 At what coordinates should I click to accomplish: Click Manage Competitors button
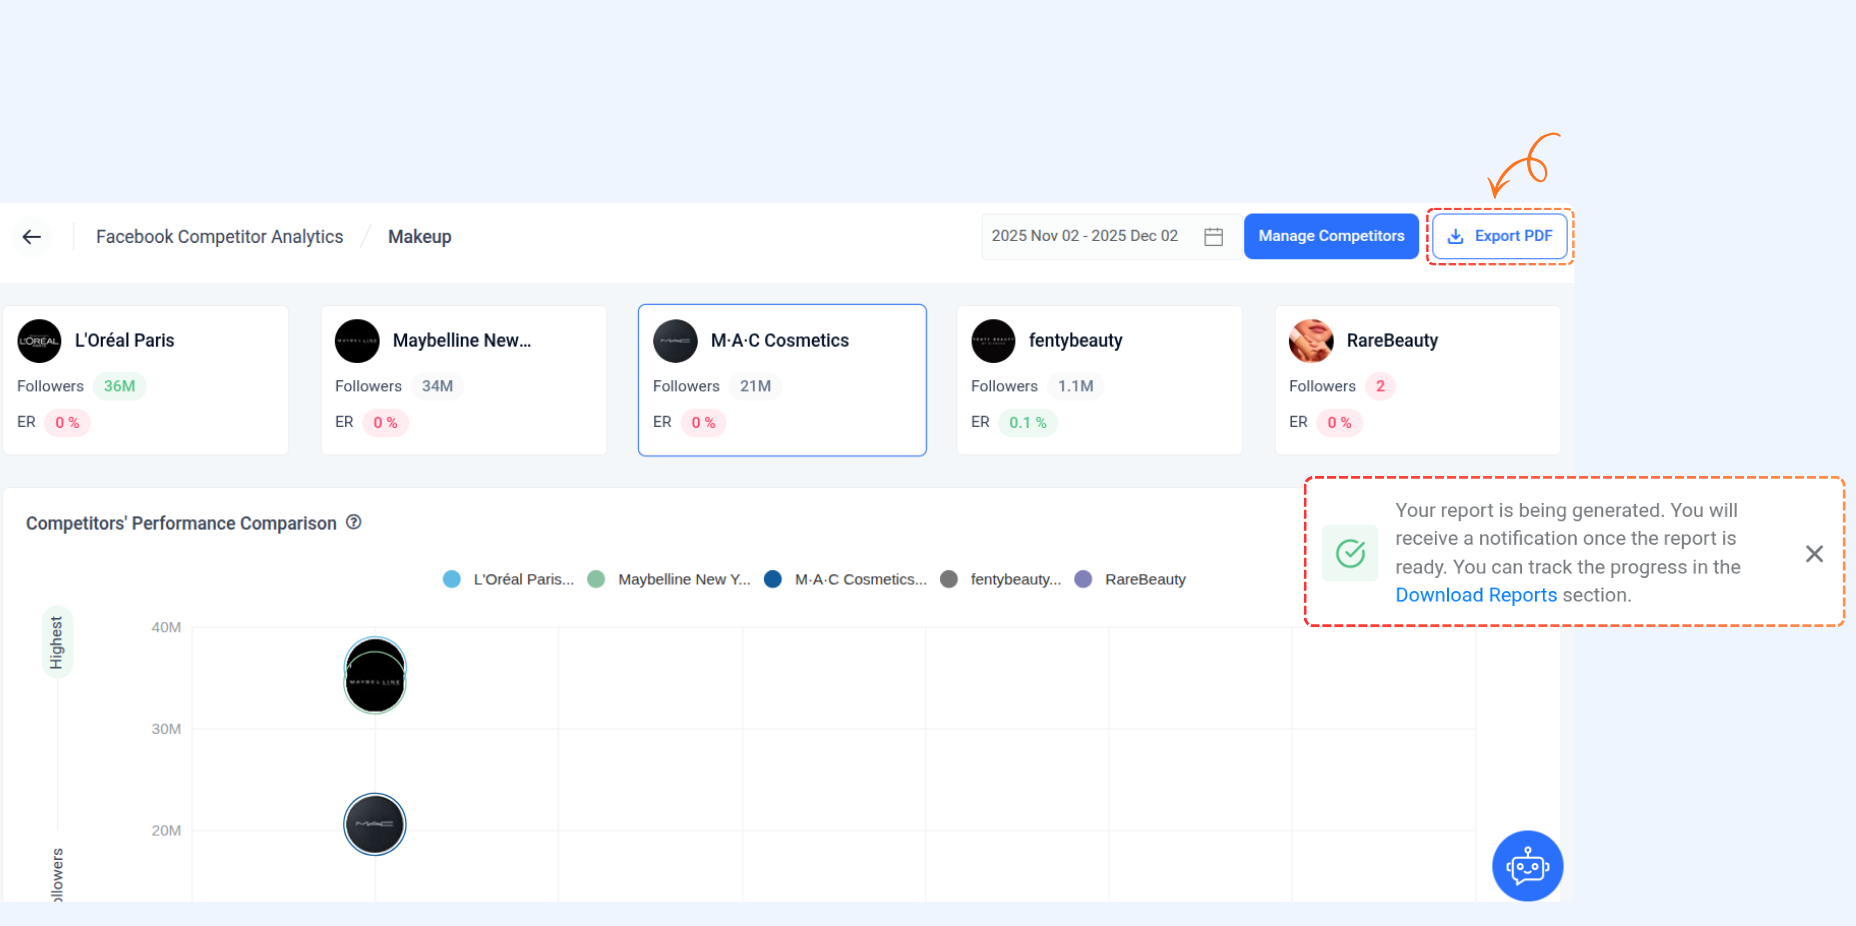(x=1331, y=236)
